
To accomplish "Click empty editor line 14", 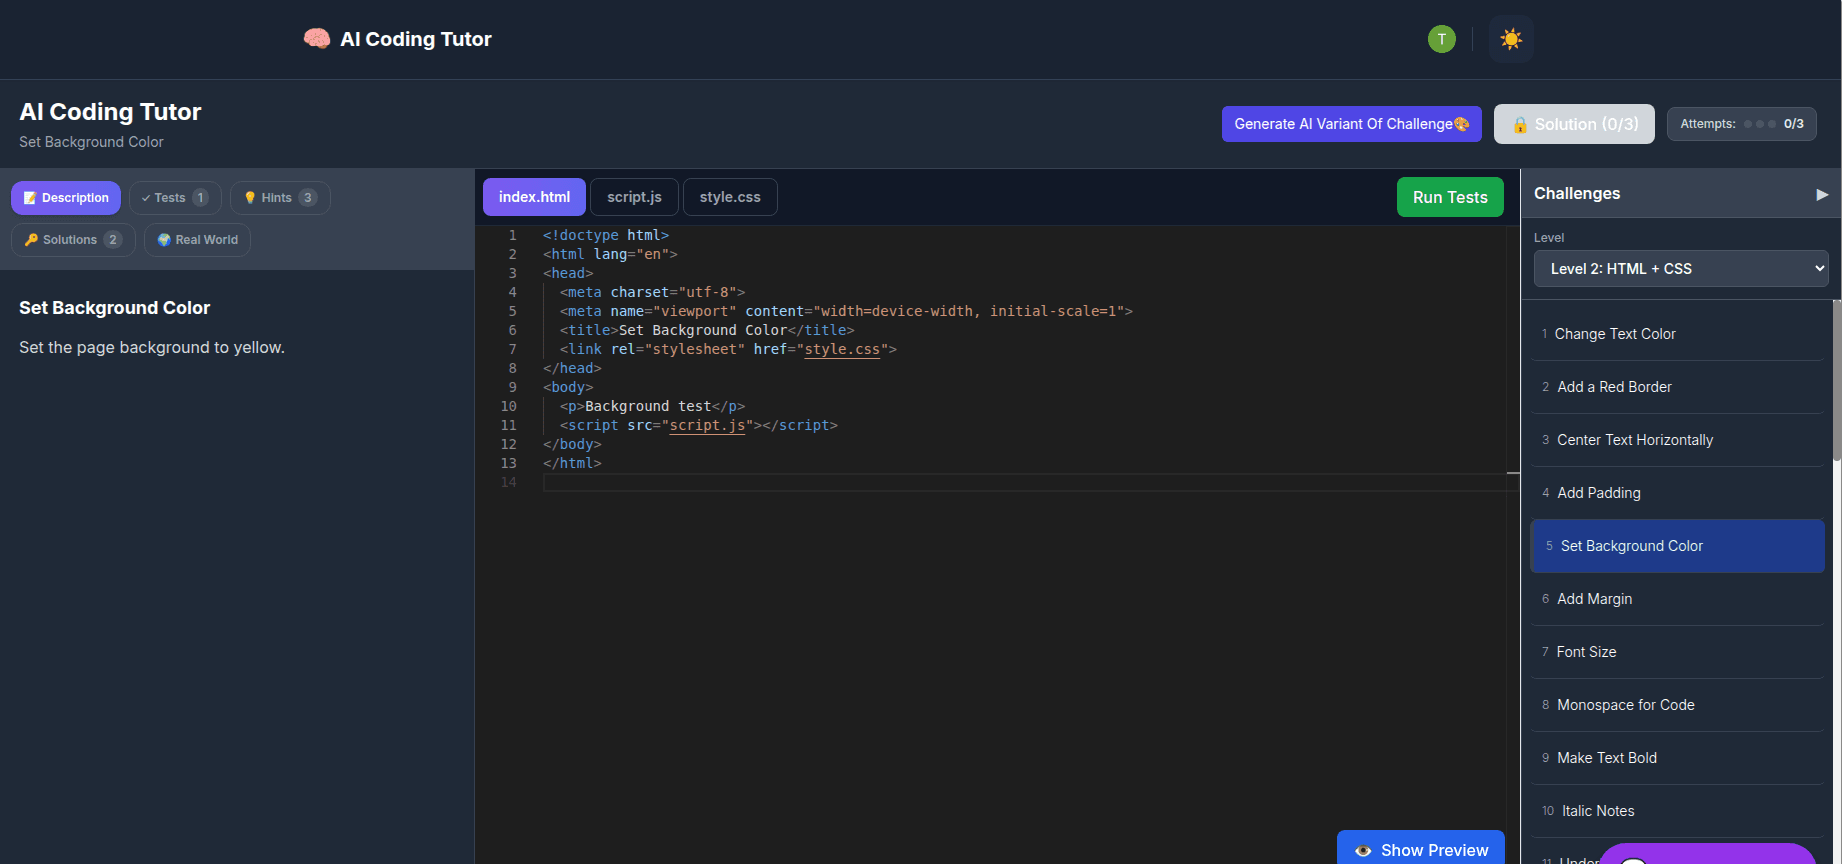I will [1025, 483].
